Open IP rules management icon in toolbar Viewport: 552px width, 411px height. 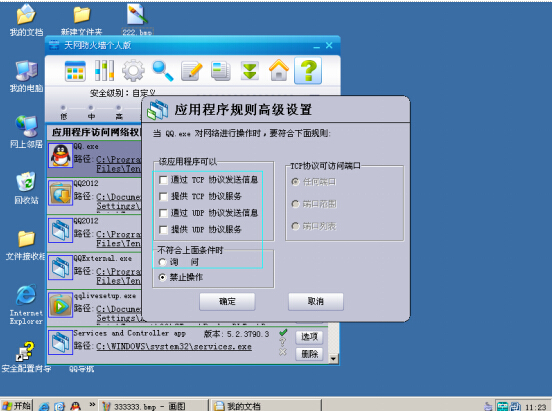click(104, 70)
